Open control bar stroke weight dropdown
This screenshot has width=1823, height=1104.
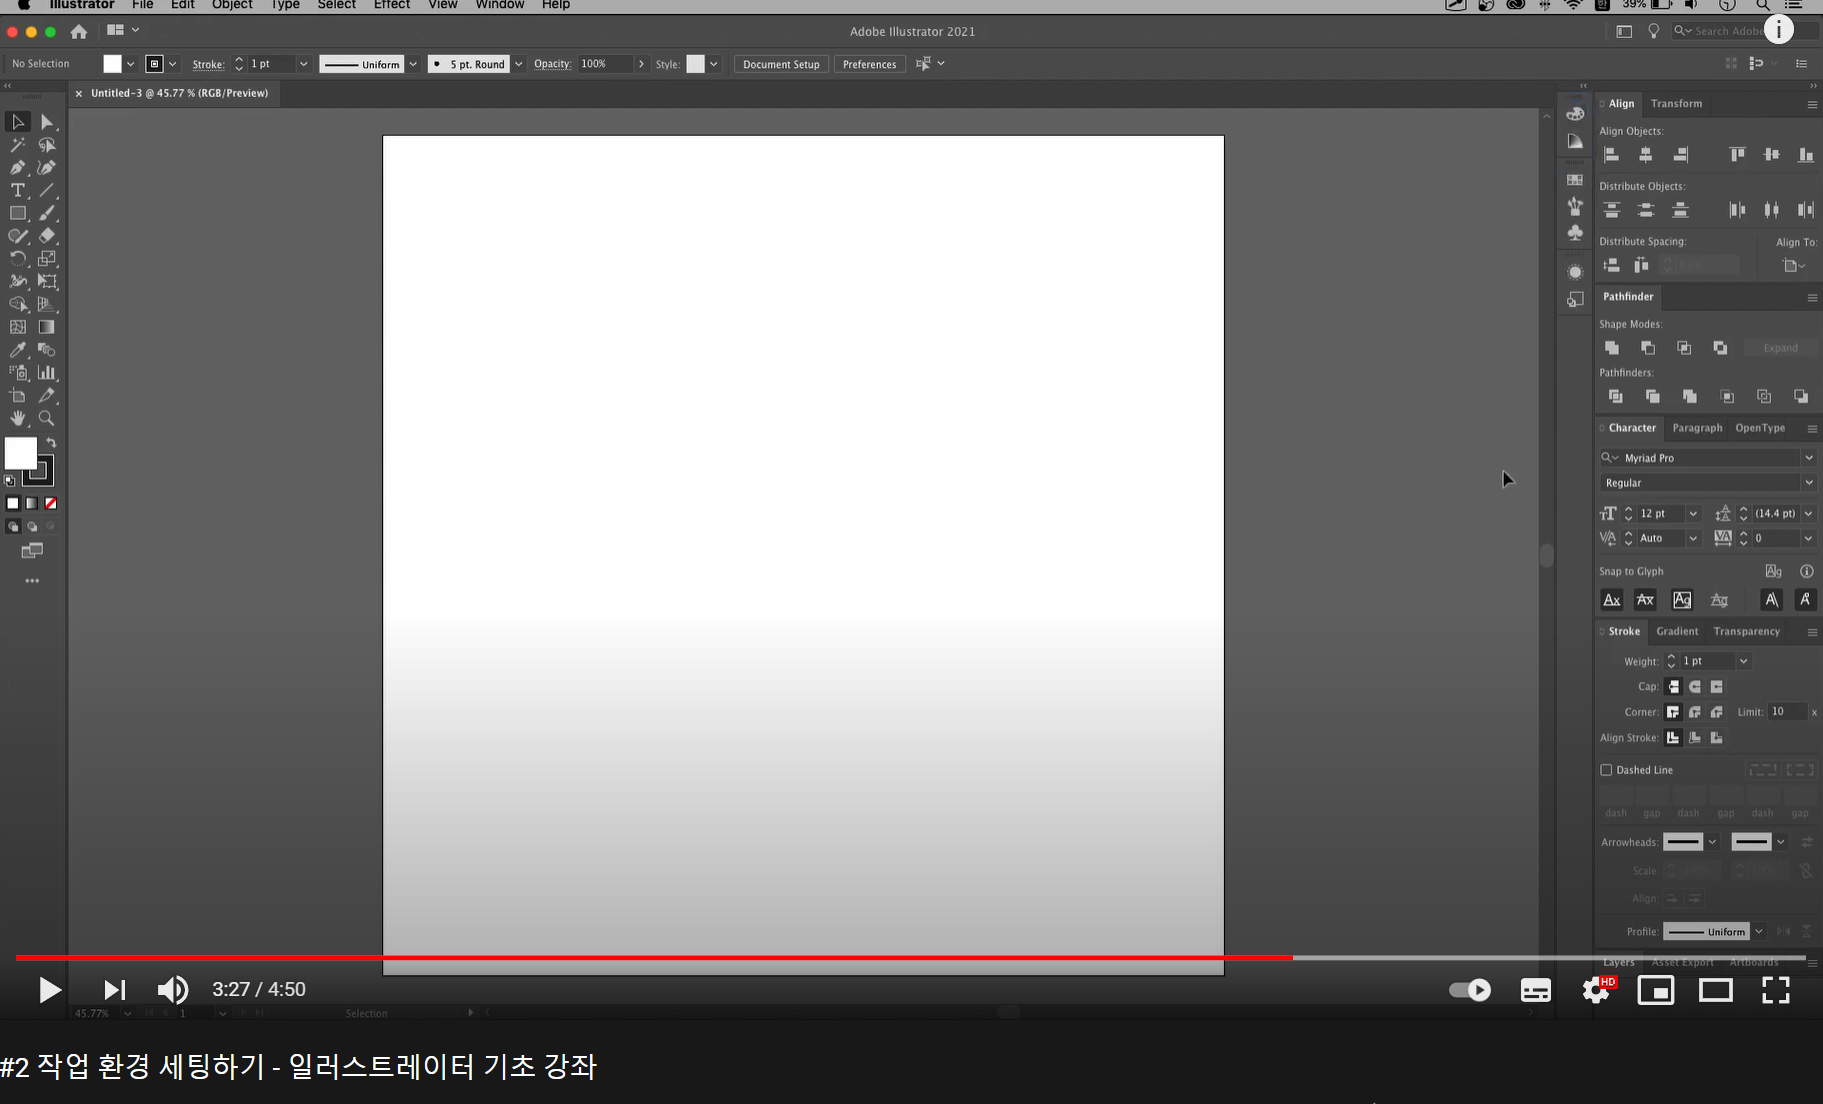(x=303, y=64)
